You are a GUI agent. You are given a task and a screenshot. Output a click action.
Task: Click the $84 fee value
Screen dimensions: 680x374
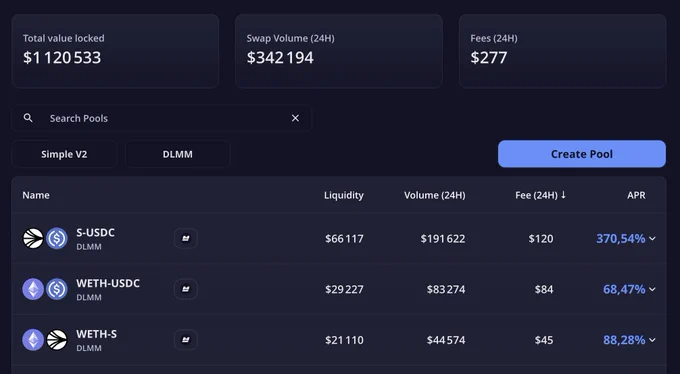tap(544, 289)
